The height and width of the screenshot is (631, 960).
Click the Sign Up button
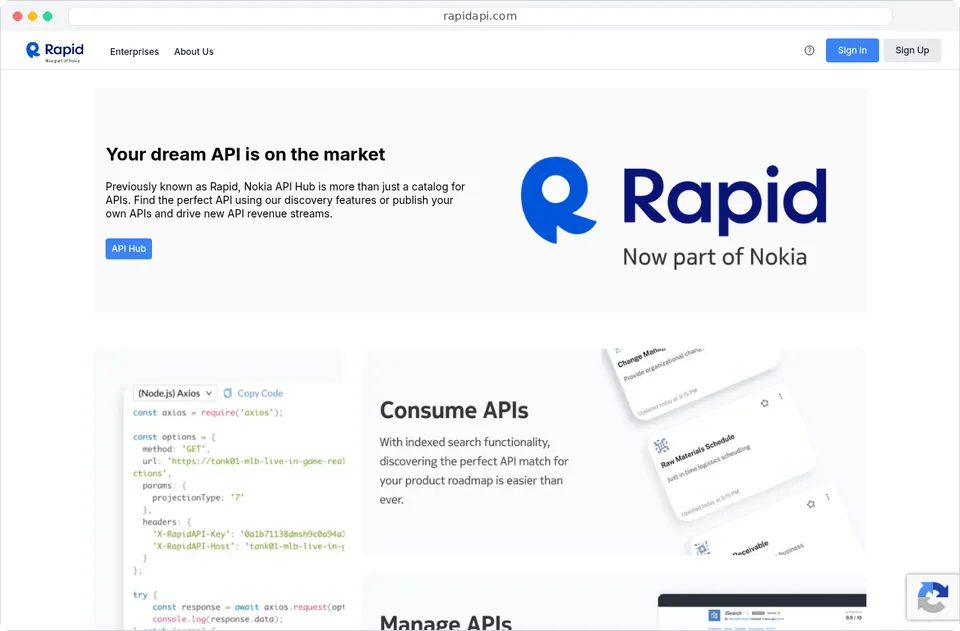pyautogui.click(x=912, y=50)
